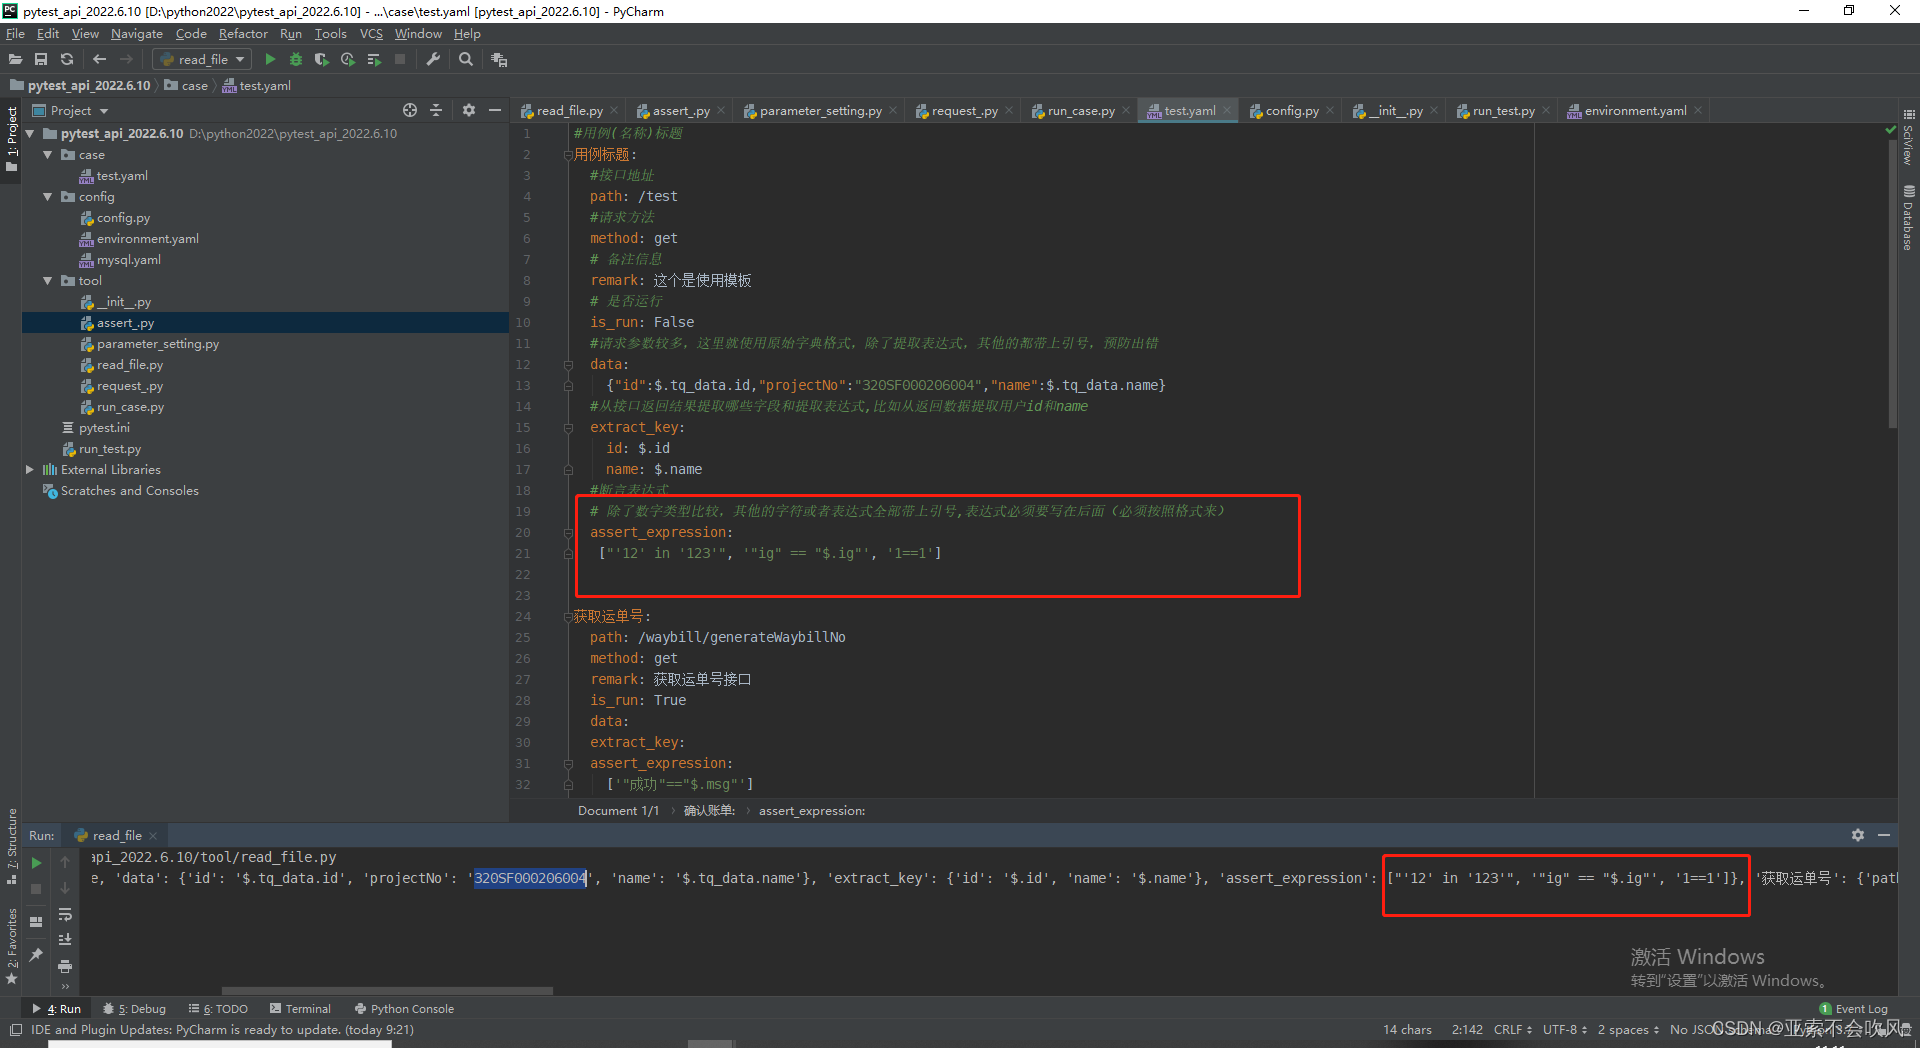Switch to the run_case.py editor tab
1920x1048 pixels.
pos(1081,111)
